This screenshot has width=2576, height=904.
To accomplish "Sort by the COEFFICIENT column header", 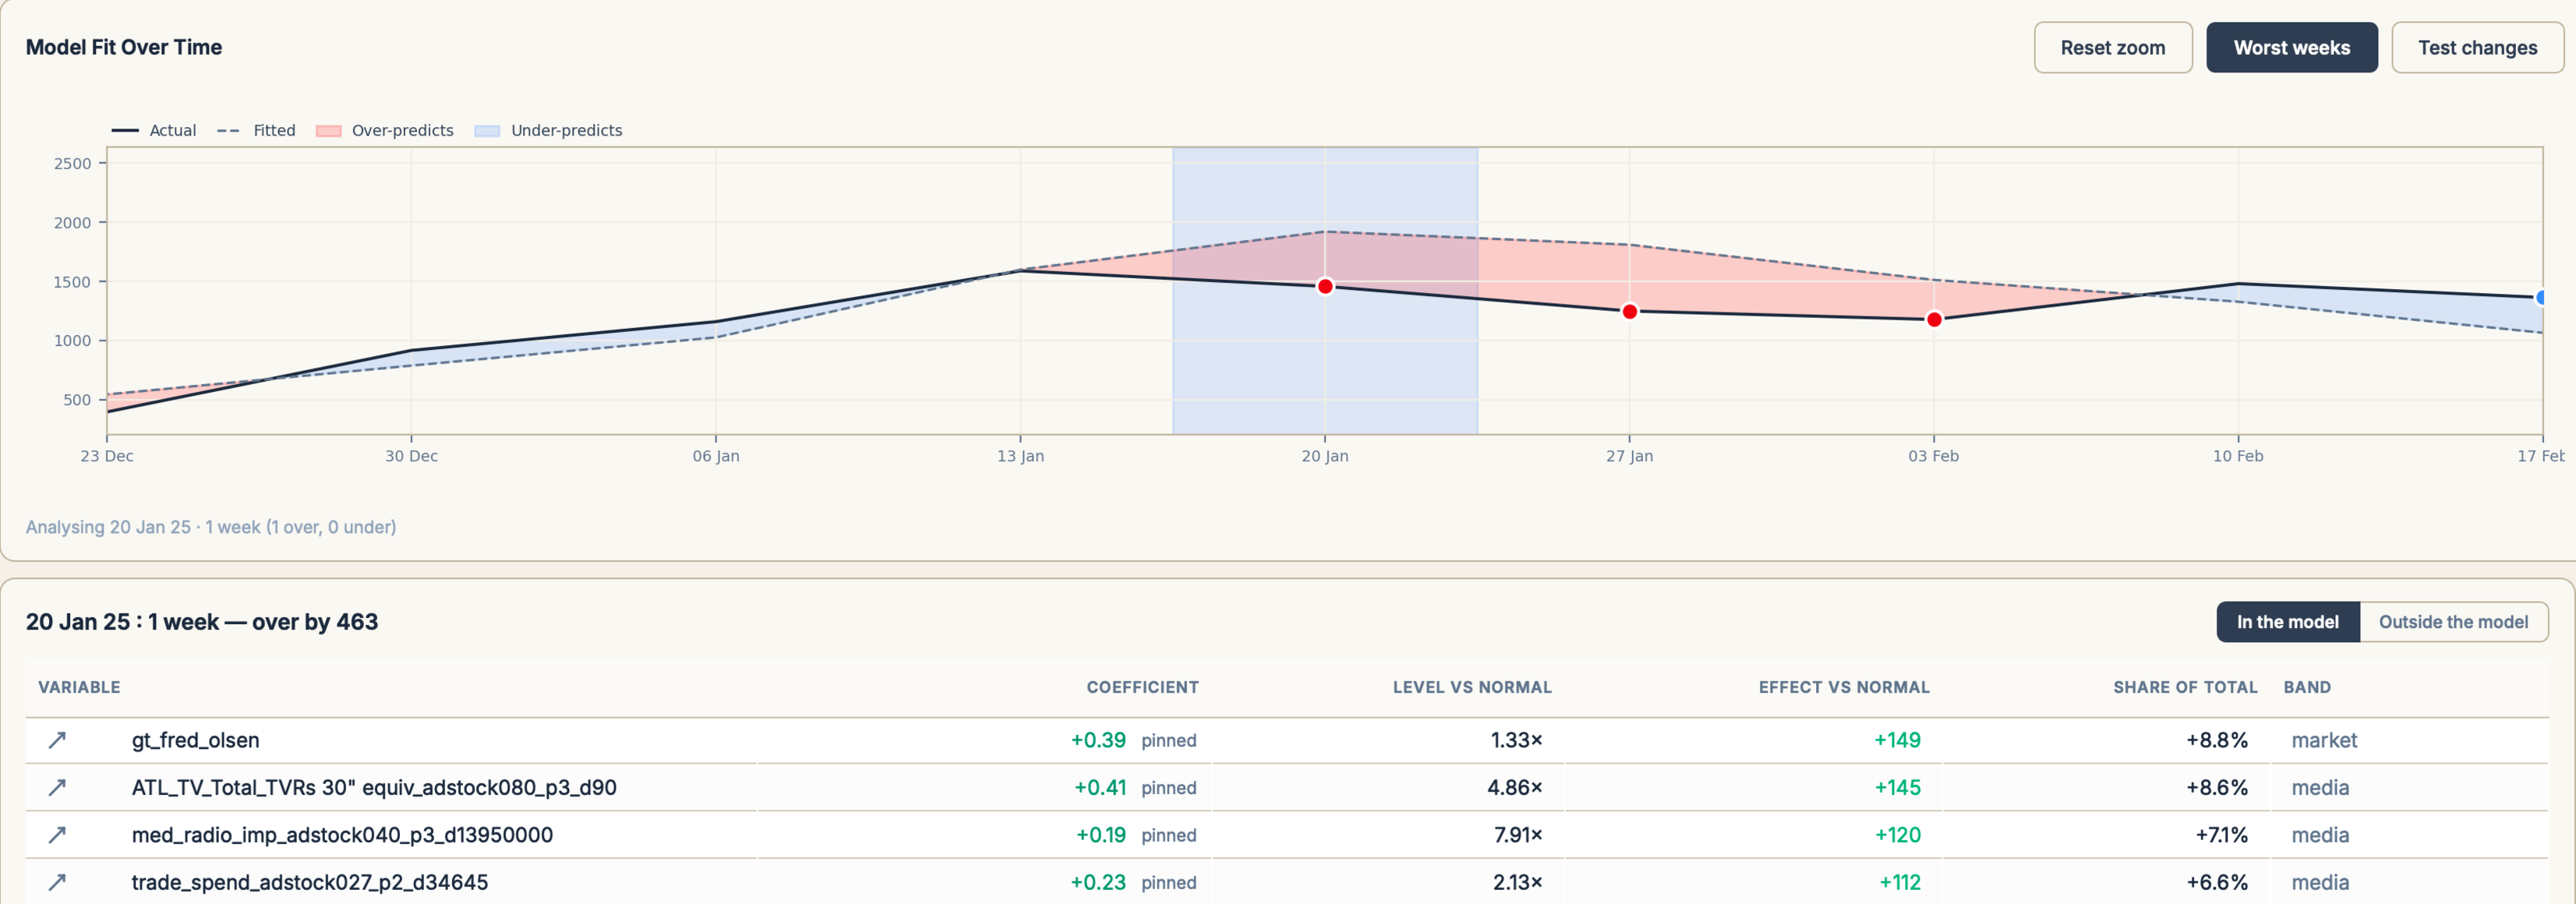I will click(x=1142, y=687).
